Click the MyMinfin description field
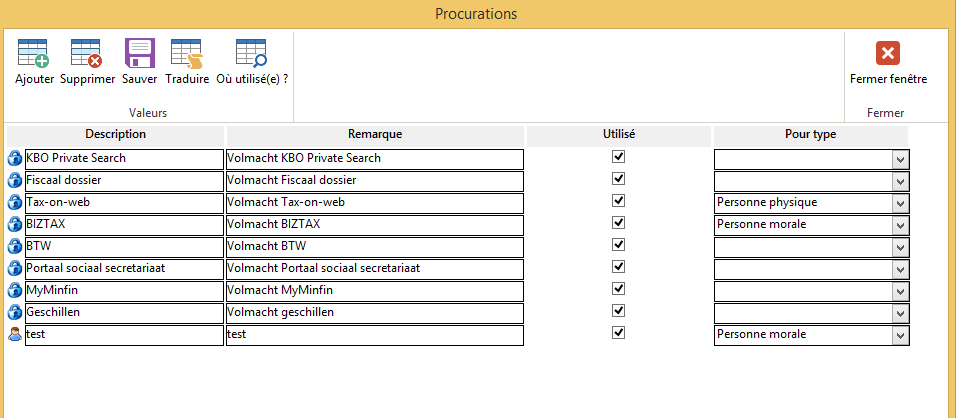Viewport: 959px width, 418px height. point(123,291)
